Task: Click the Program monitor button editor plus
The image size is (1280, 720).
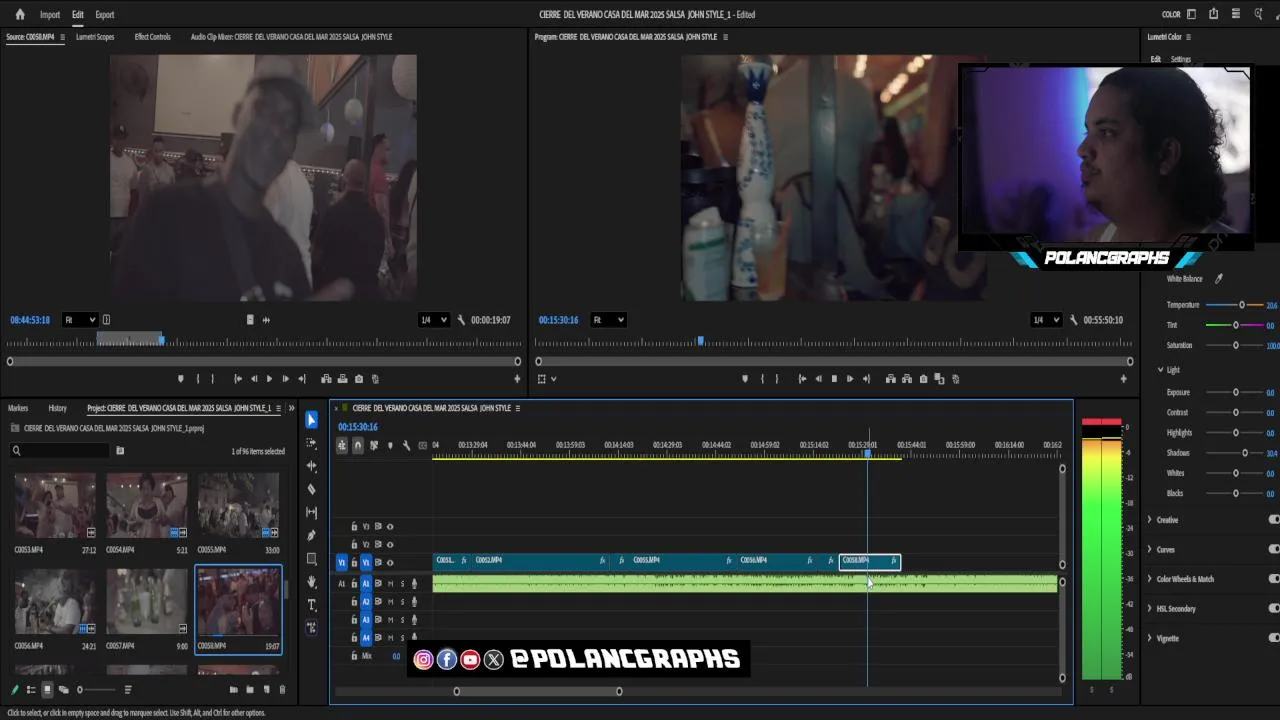Action: point(1123,379)
